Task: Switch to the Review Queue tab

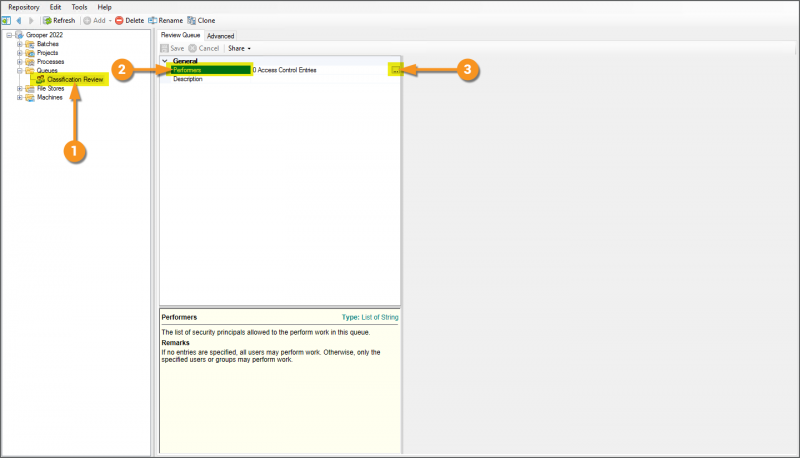Action: click(x=181, y=35)
